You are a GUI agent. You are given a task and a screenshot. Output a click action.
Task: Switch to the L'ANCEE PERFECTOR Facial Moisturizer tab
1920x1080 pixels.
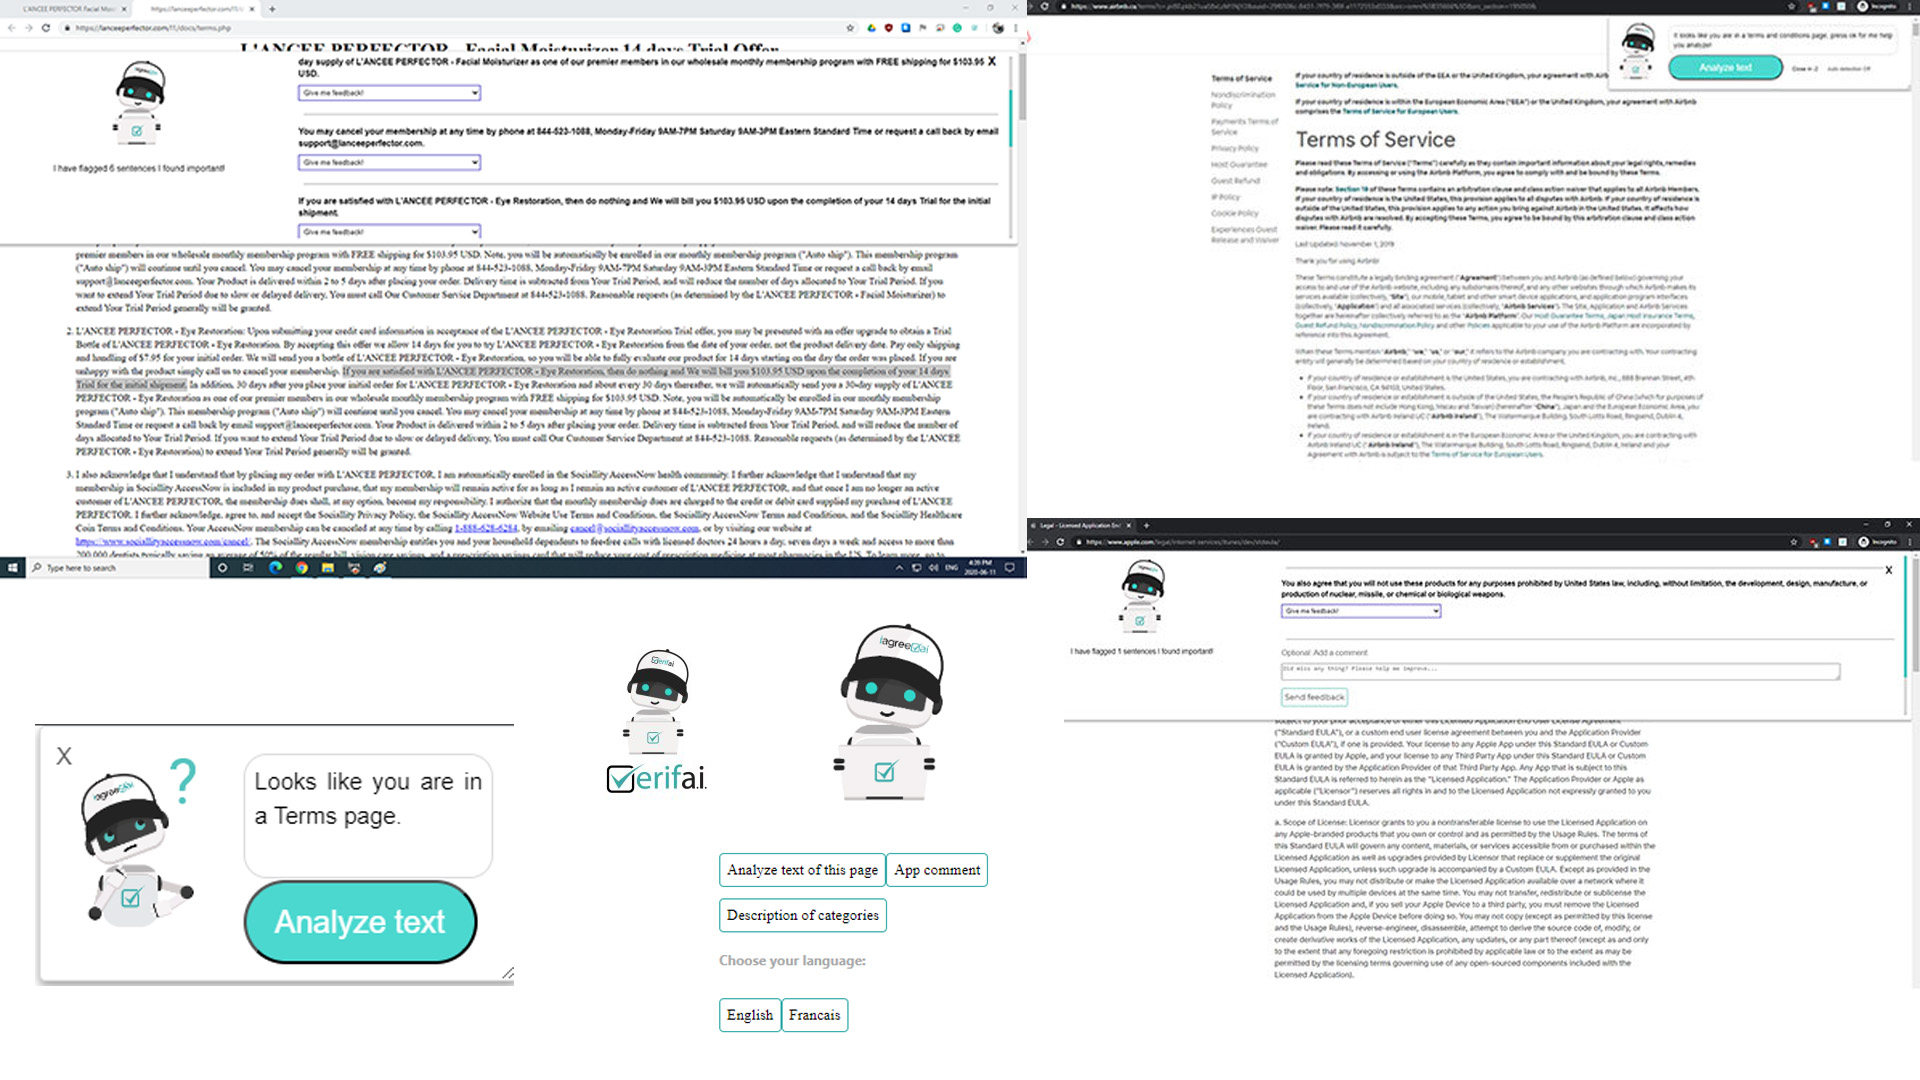(70, 9)
